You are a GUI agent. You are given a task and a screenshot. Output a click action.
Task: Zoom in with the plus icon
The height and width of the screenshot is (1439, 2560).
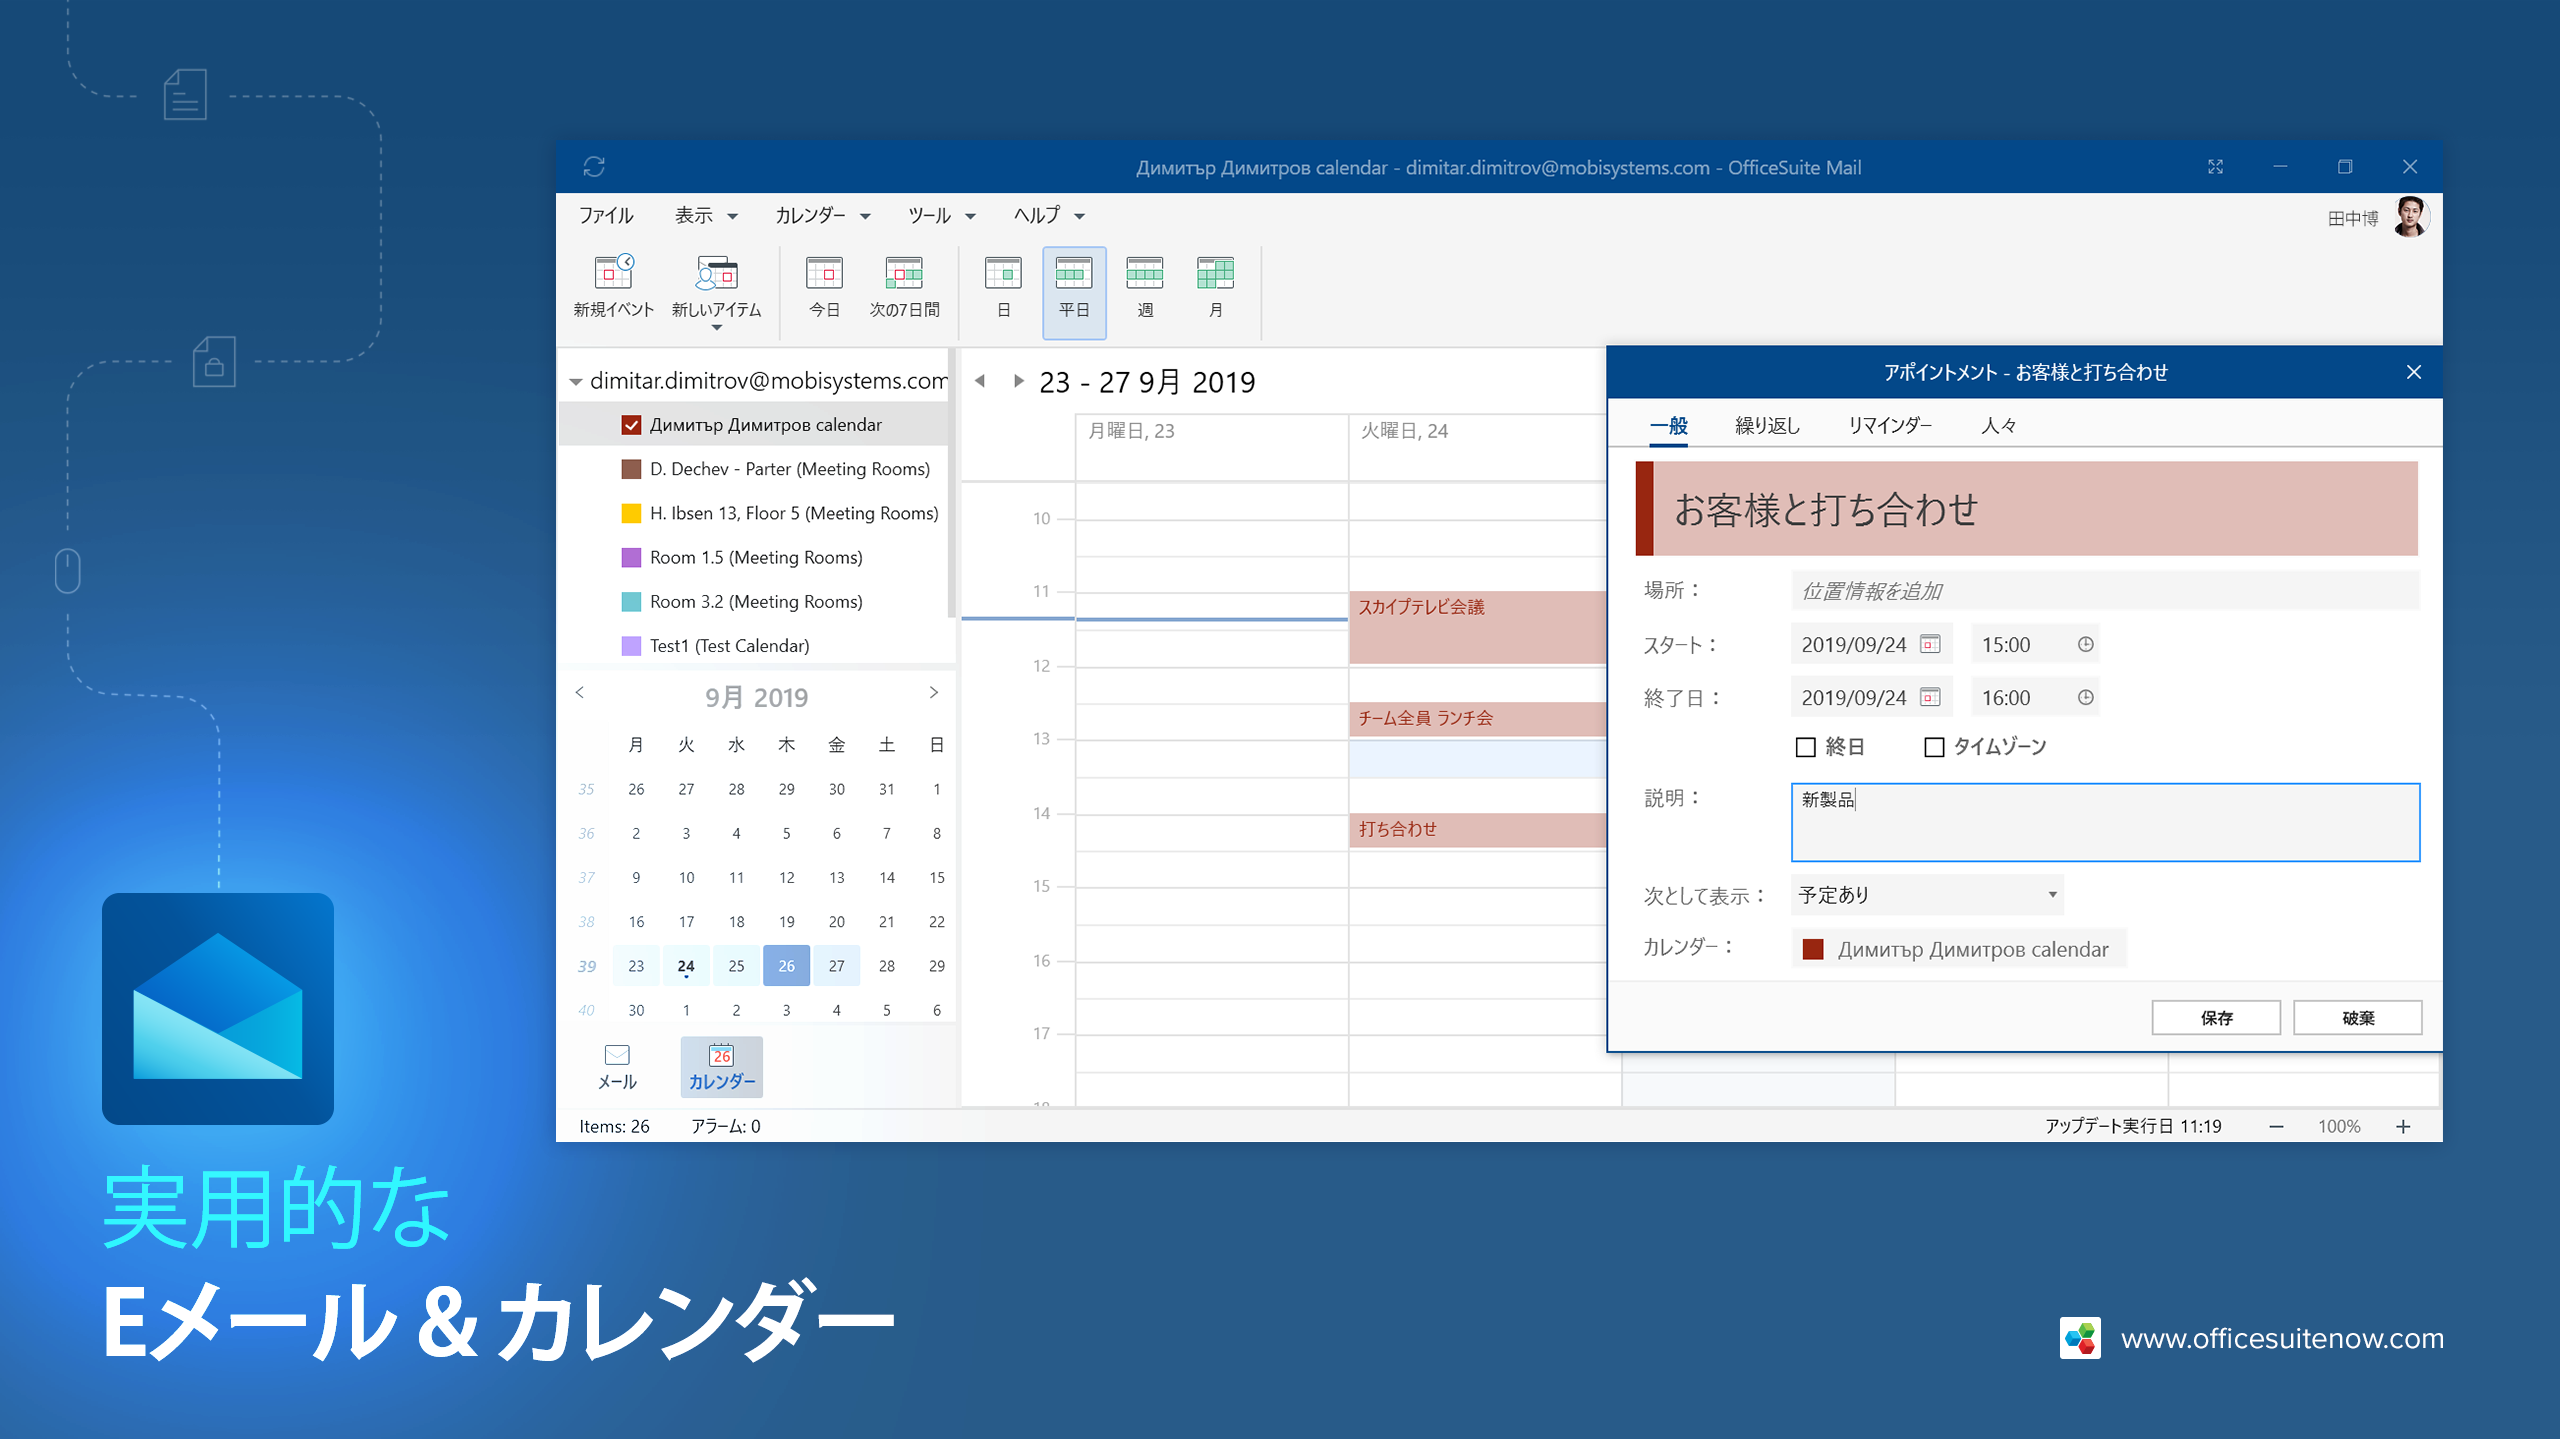pyautogui.click(x=2403, y=1126)
